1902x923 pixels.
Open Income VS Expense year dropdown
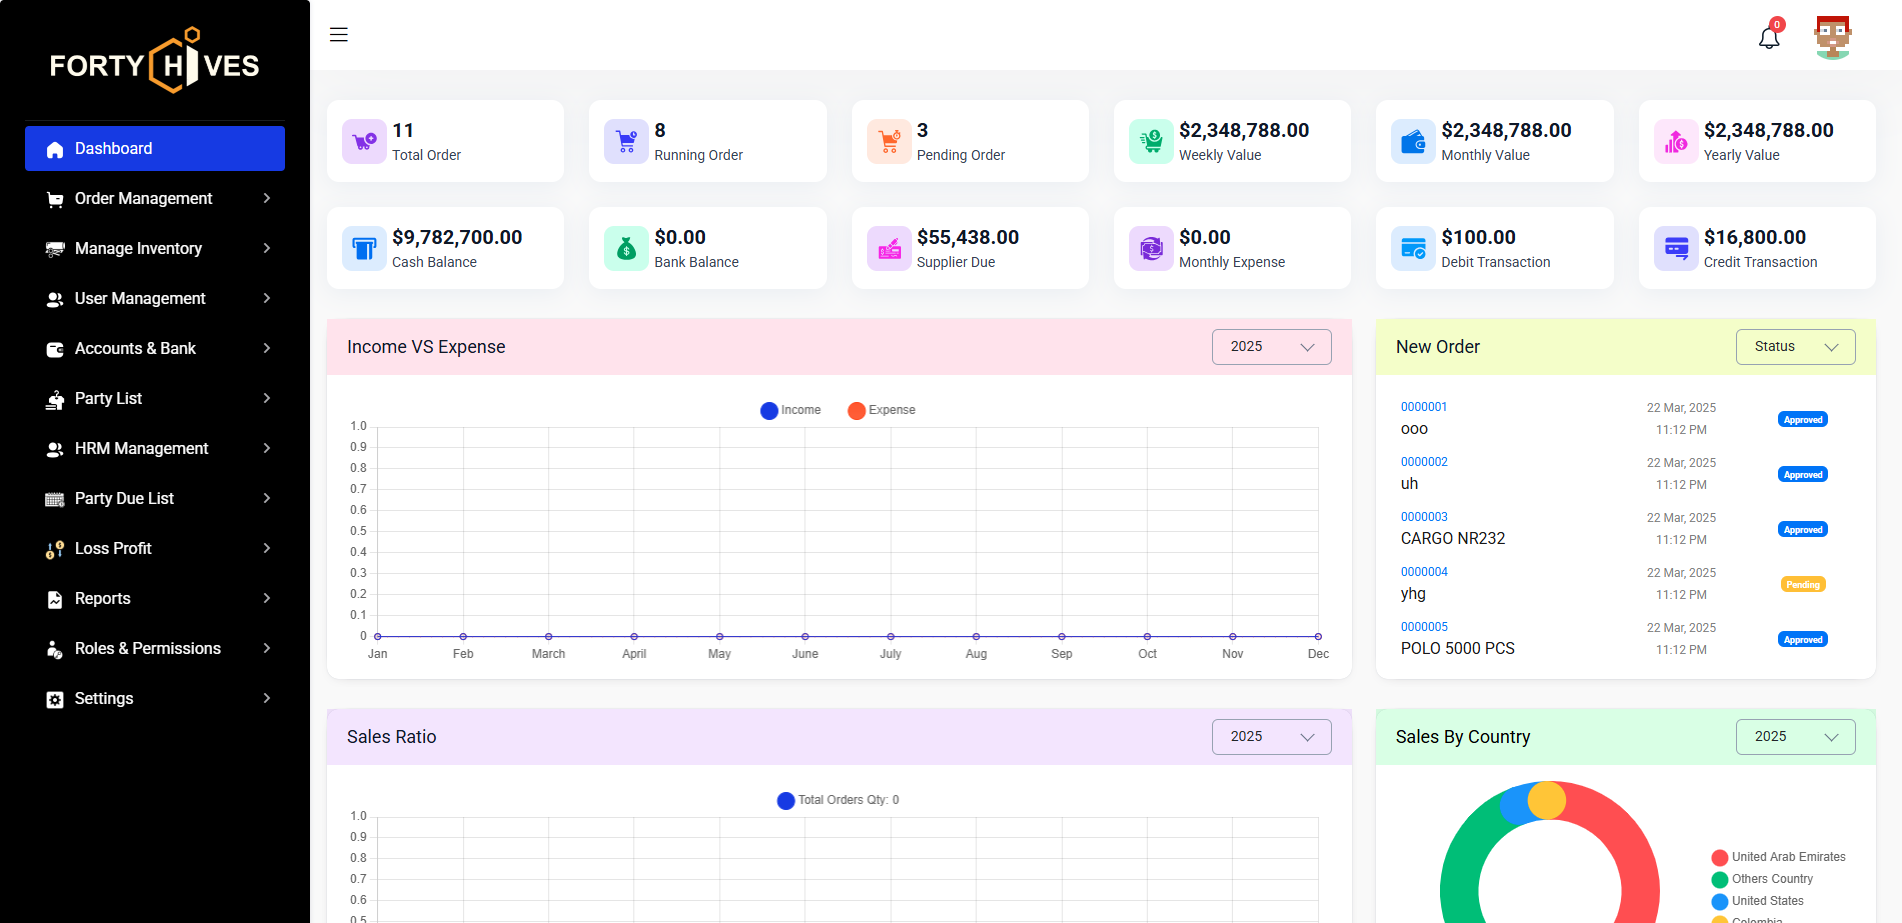pyautogui.click(x=1271, y=347)
